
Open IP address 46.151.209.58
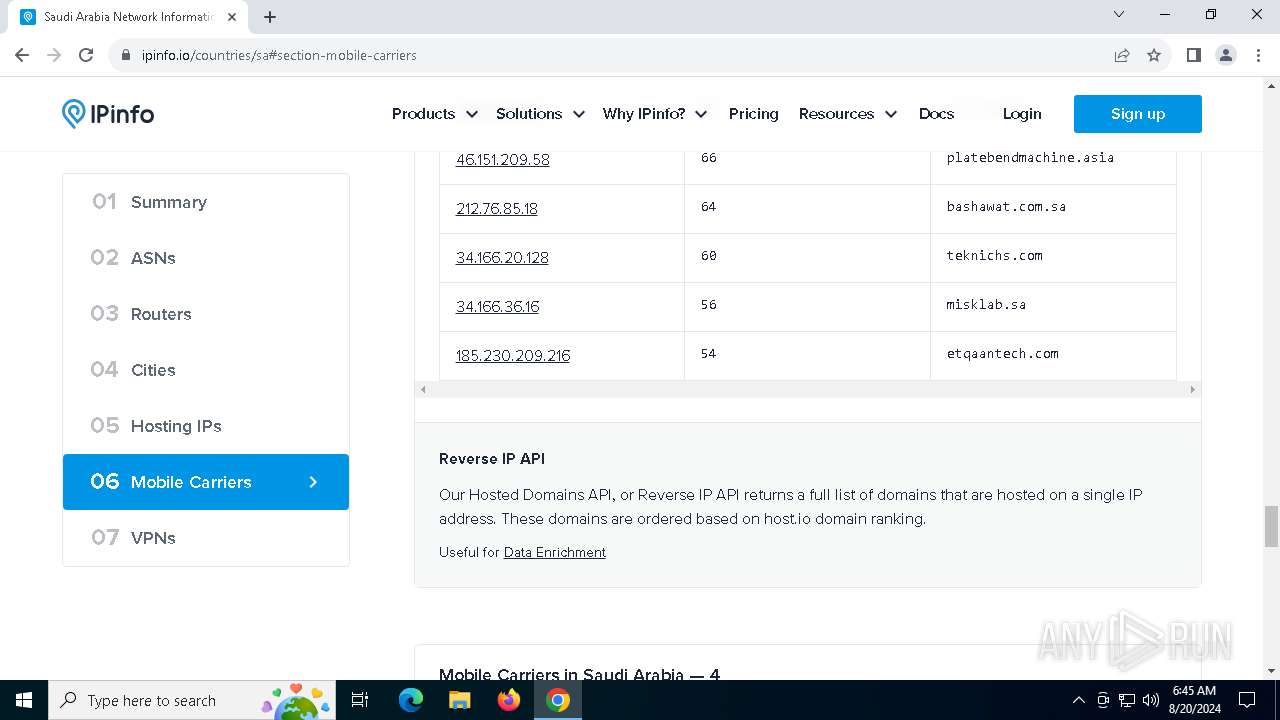(502, 160)
